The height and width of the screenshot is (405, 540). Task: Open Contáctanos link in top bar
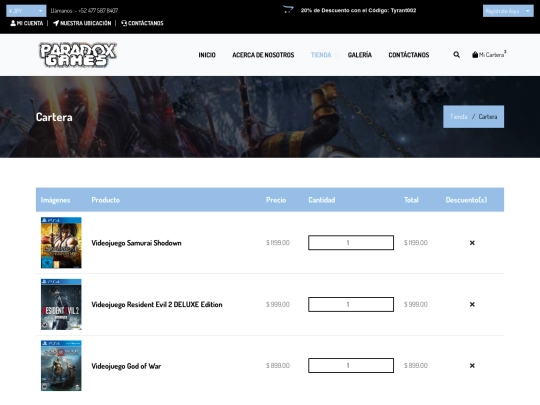(x=142, y=23)
